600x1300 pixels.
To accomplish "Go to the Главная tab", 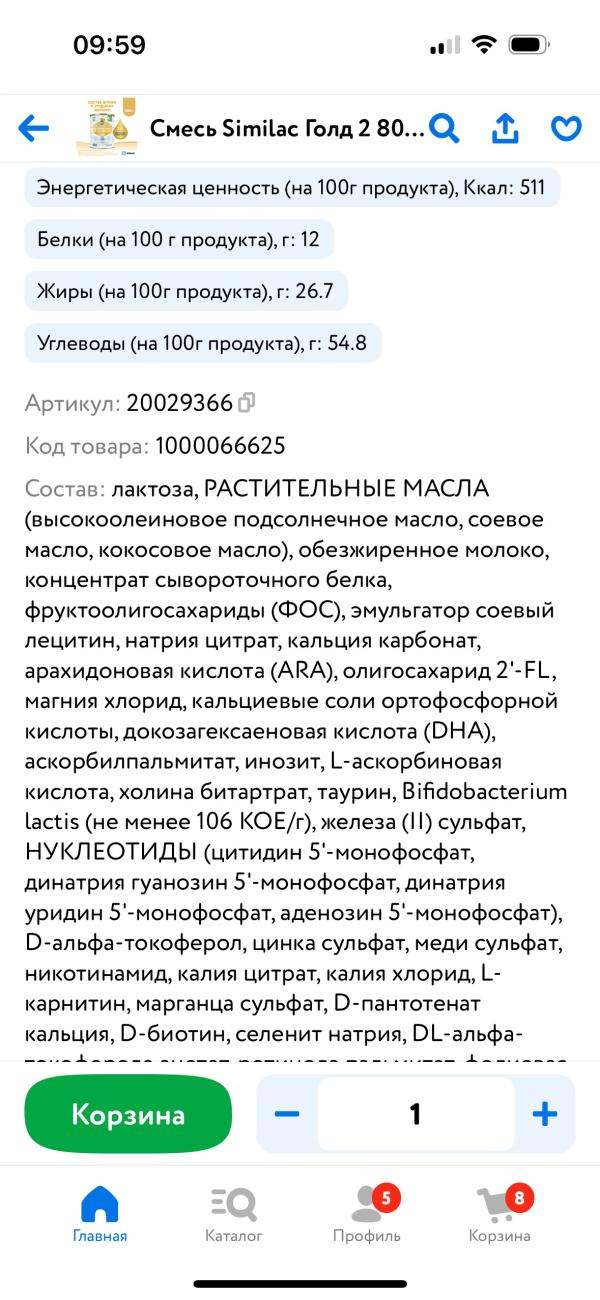I will [99, 1214].
